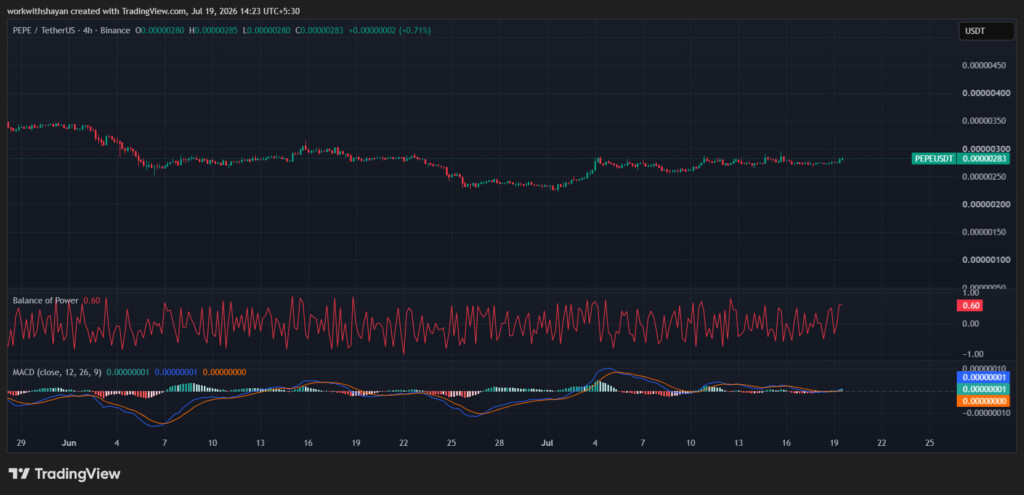Click the 28 date label on the time axis
The height and width of the screenshot is (495, 1024).
[x=499, y=443]
